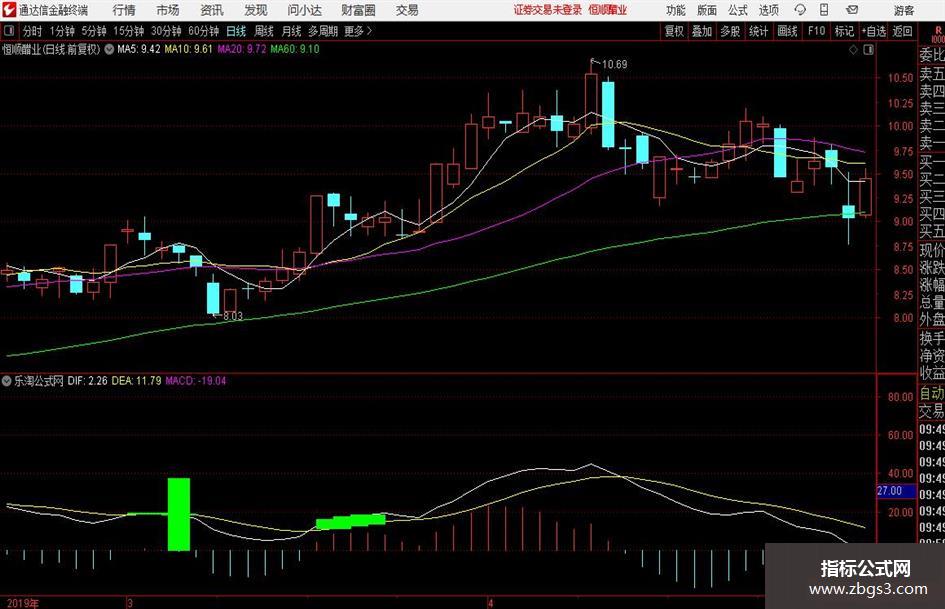Click the MA60: 9.10 indicator value
This screenshot has height=609, width=945.
[295, 49]
